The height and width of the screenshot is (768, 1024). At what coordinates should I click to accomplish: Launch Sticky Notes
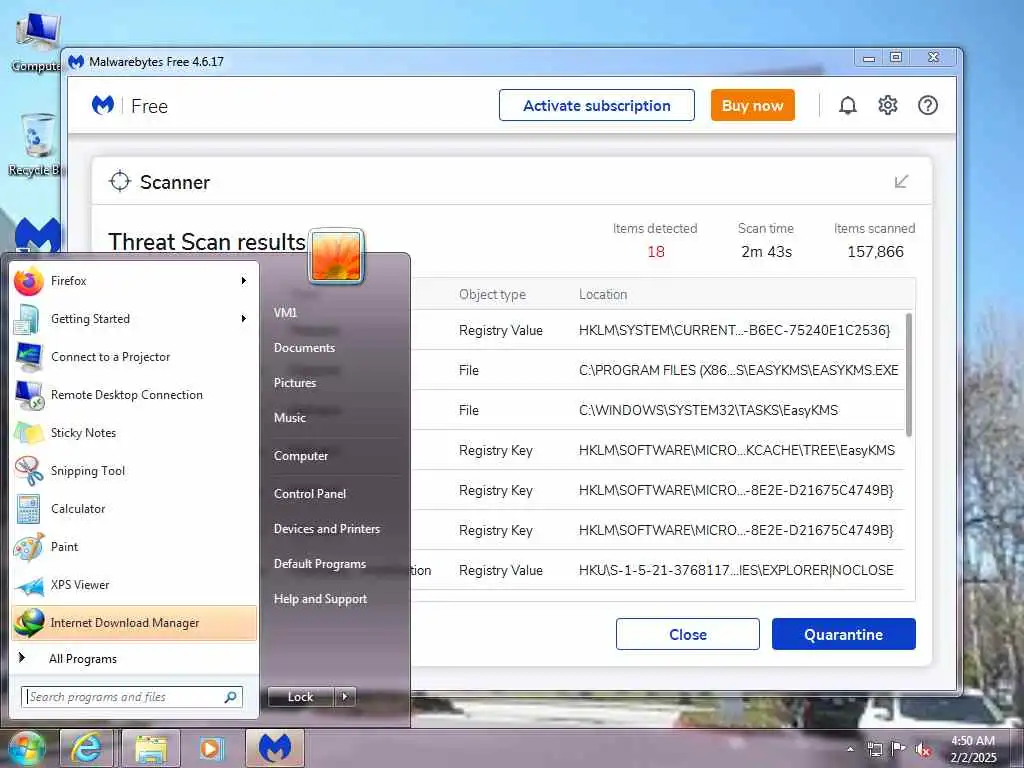[134, 432]
